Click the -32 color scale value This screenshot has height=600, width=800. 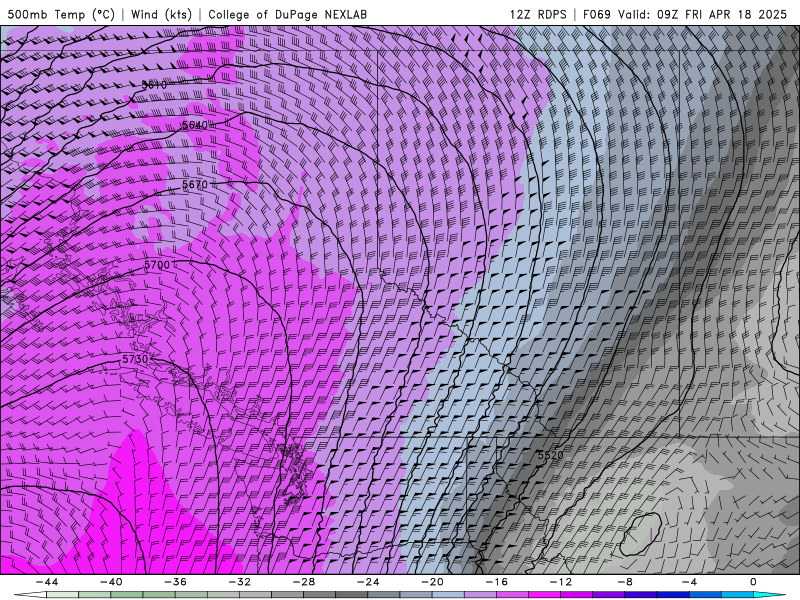240,582
